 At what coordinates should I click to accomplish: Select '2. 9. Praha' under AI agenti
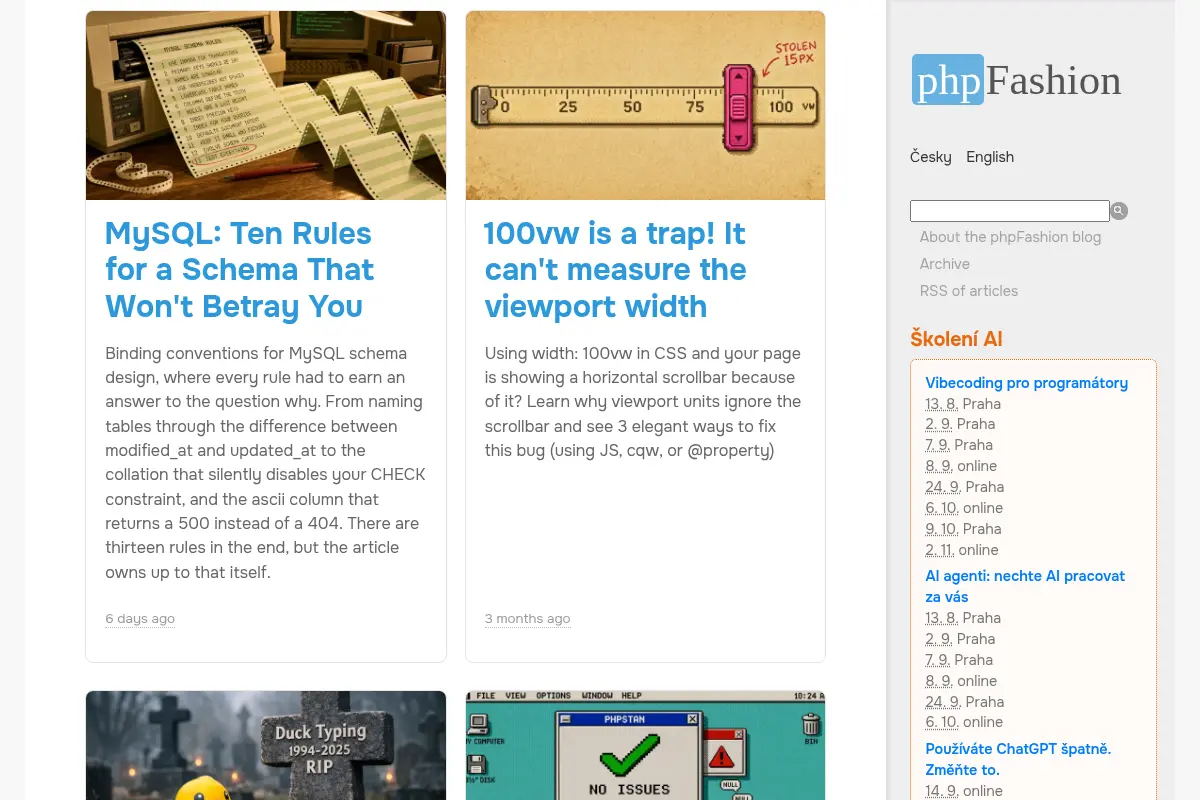click(x=960, y=639)
